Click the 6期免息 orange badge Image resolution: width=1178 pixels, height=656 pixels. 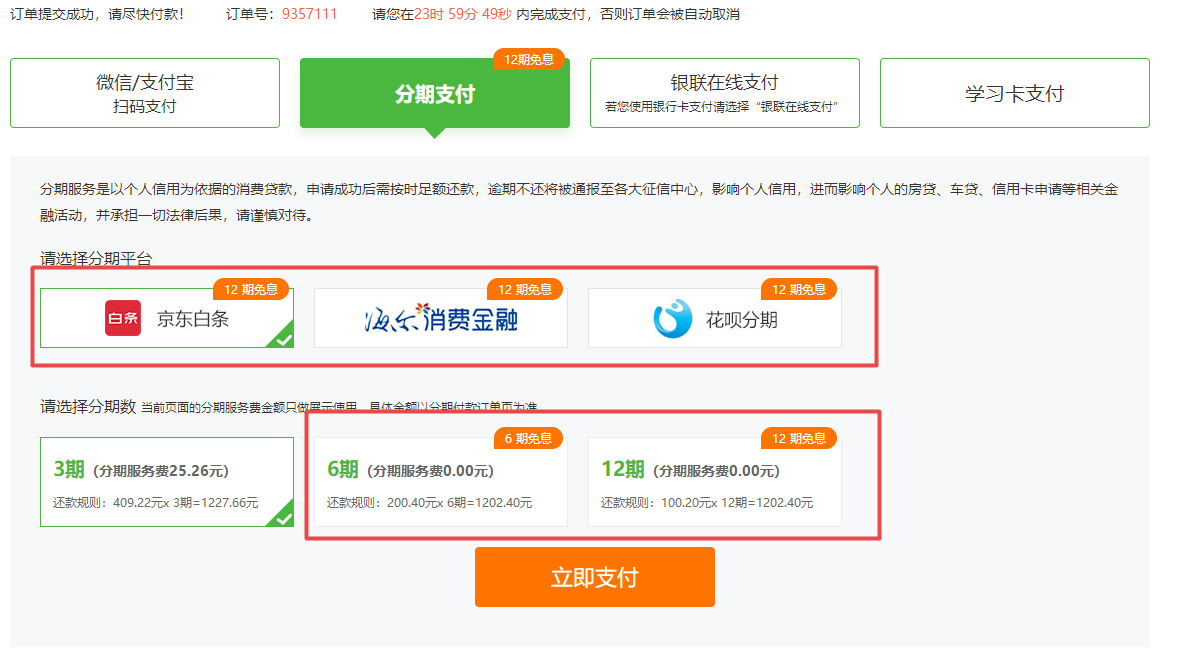click(x=528, y=438)
